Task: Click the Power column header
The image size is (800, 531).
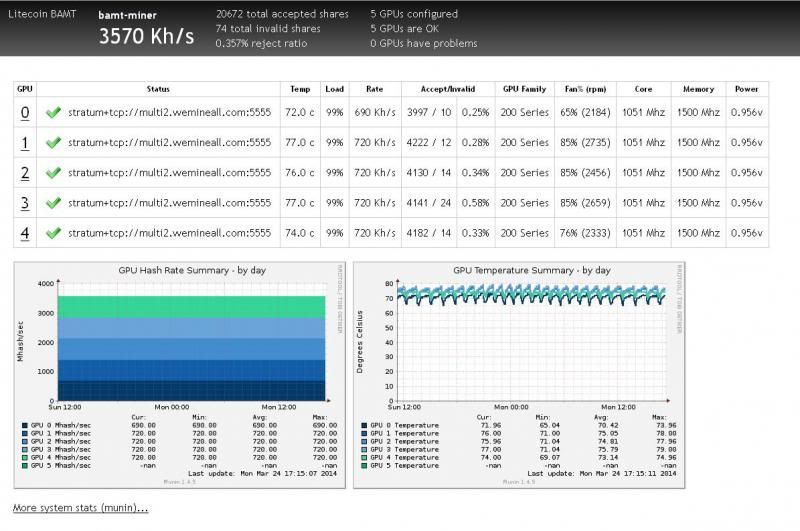Action: [747, 89]
